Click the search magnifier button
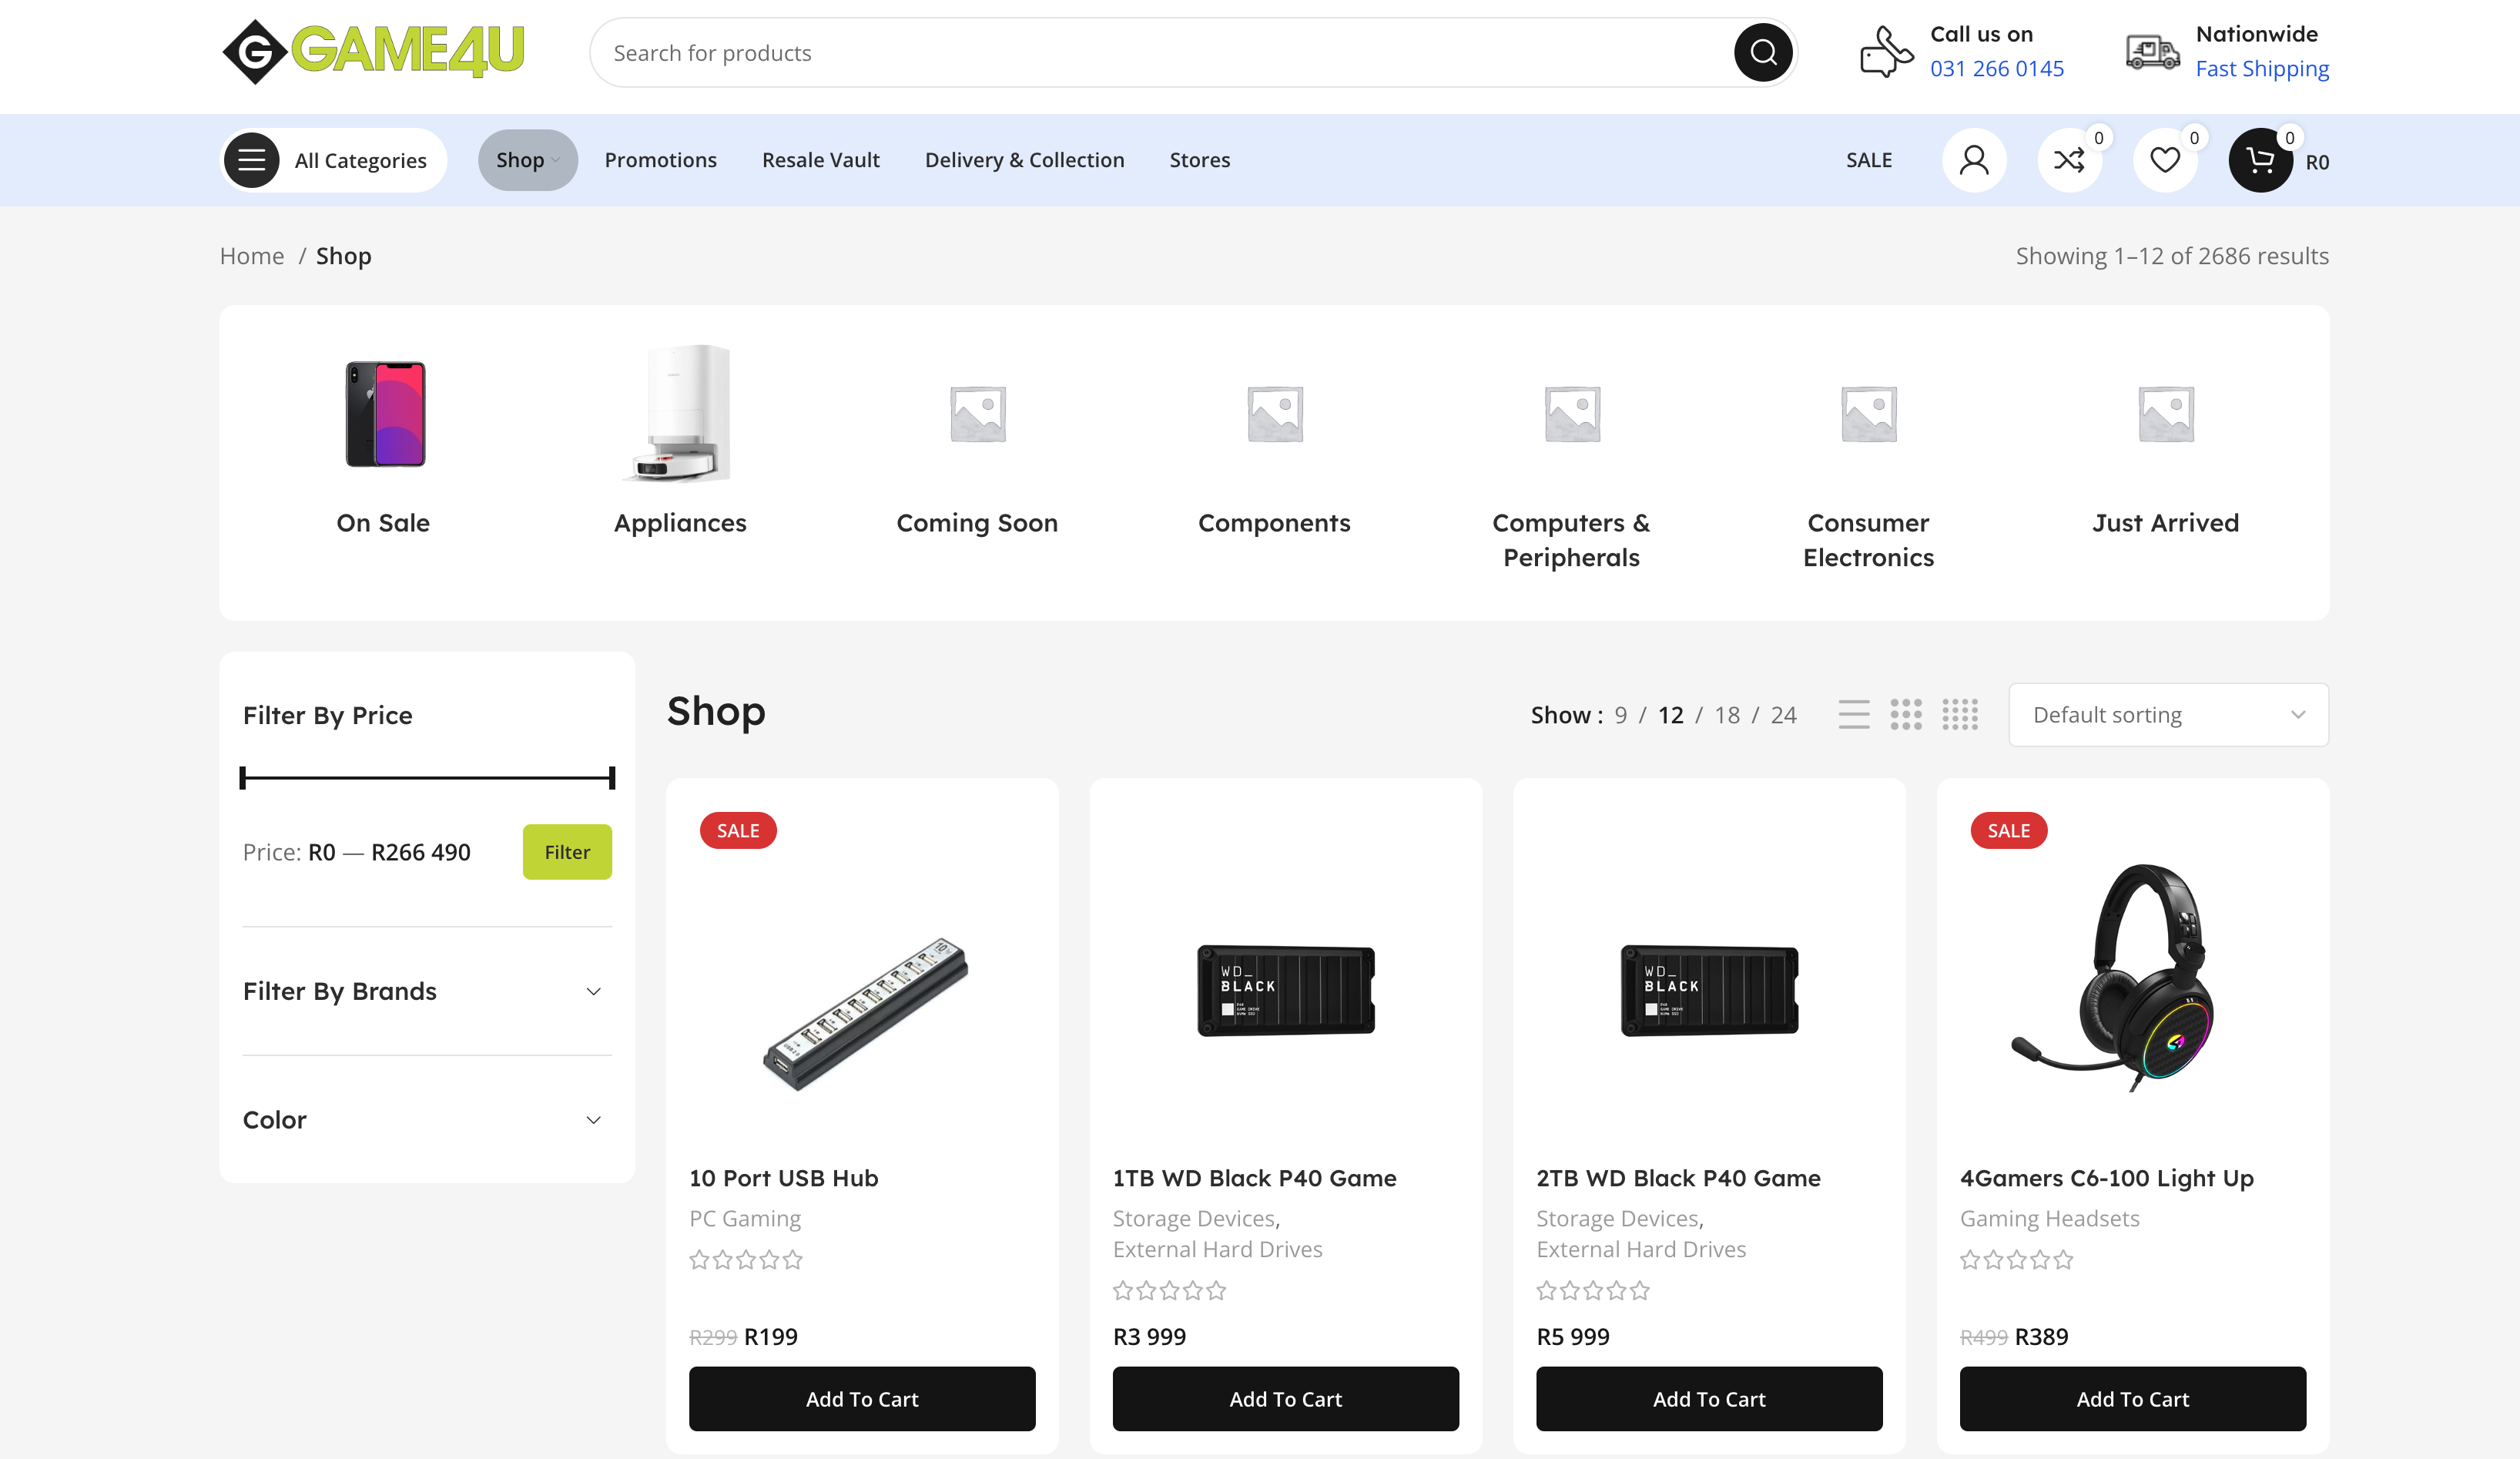This screenshot has height=1459, width=2520. click(1762, 52)
